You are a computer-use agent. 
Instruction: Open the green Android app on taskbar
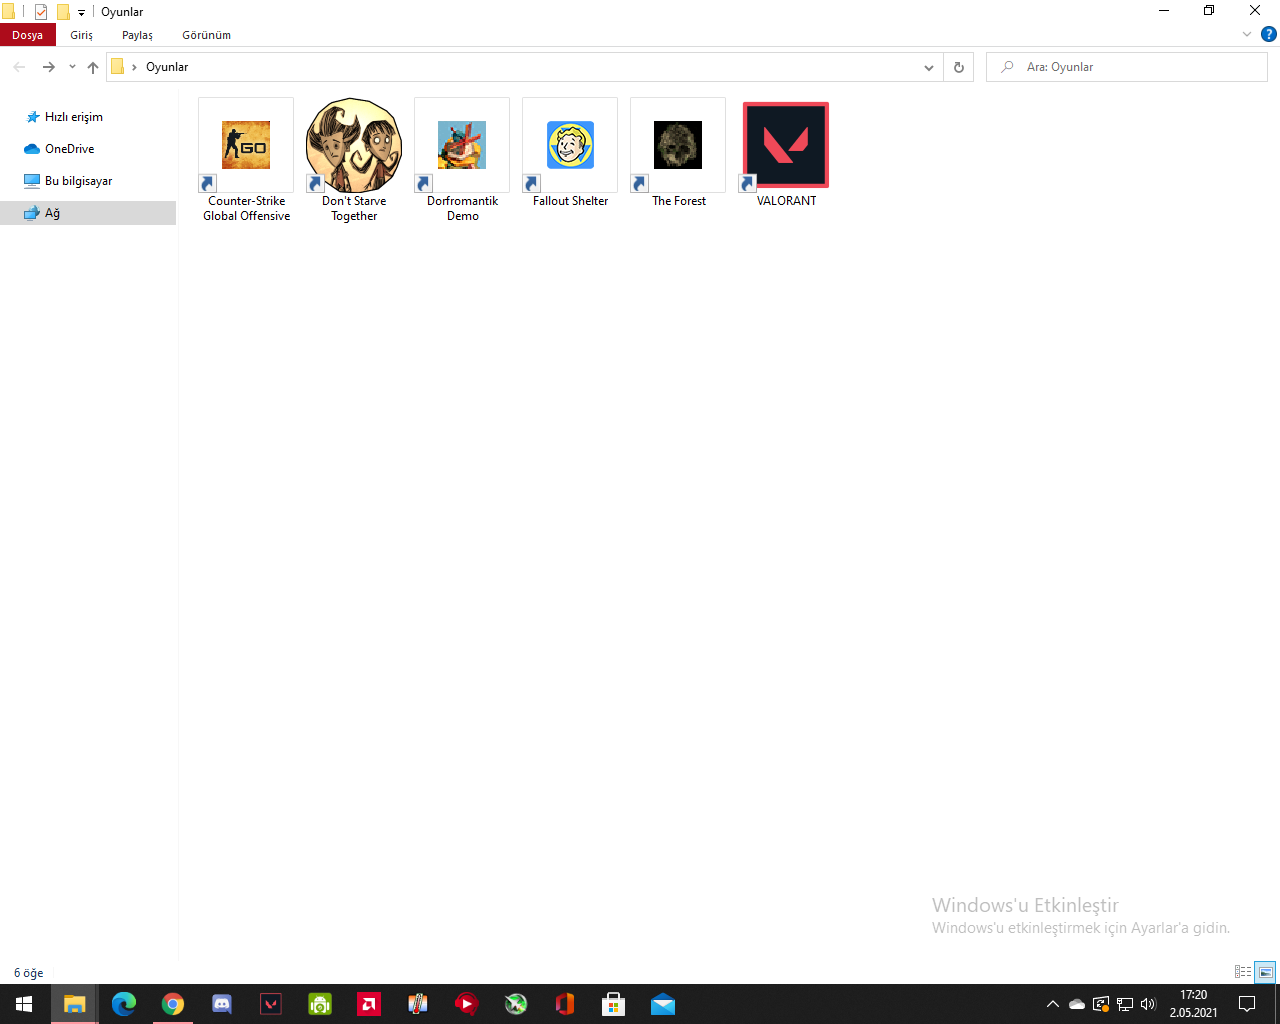coord(320,1004)
